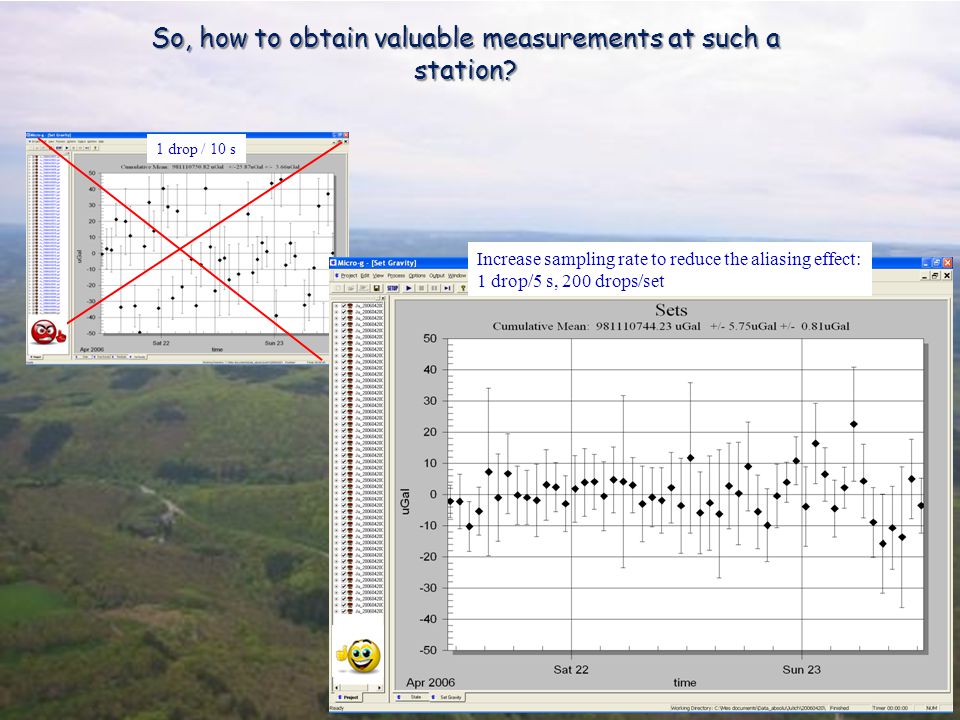Open the Edit menu
Viewport: 960px width, 720px height.
(365, 276)
